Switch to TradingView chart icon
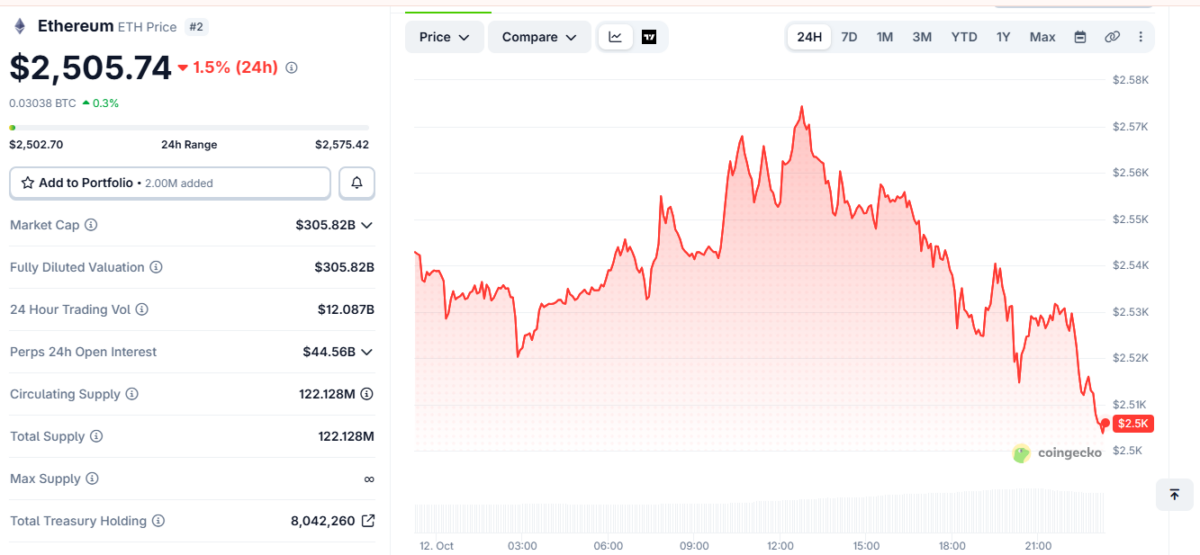The width and height of the screenshot is (1200, 555). (649, 37)
